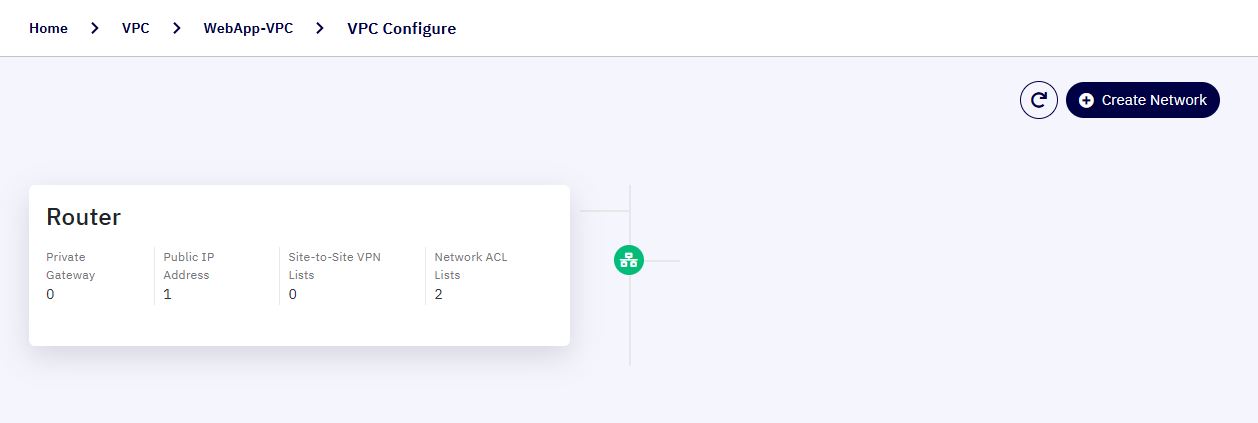
Task: Click the plus icon in Create Network
Action: click(1086, 100)
